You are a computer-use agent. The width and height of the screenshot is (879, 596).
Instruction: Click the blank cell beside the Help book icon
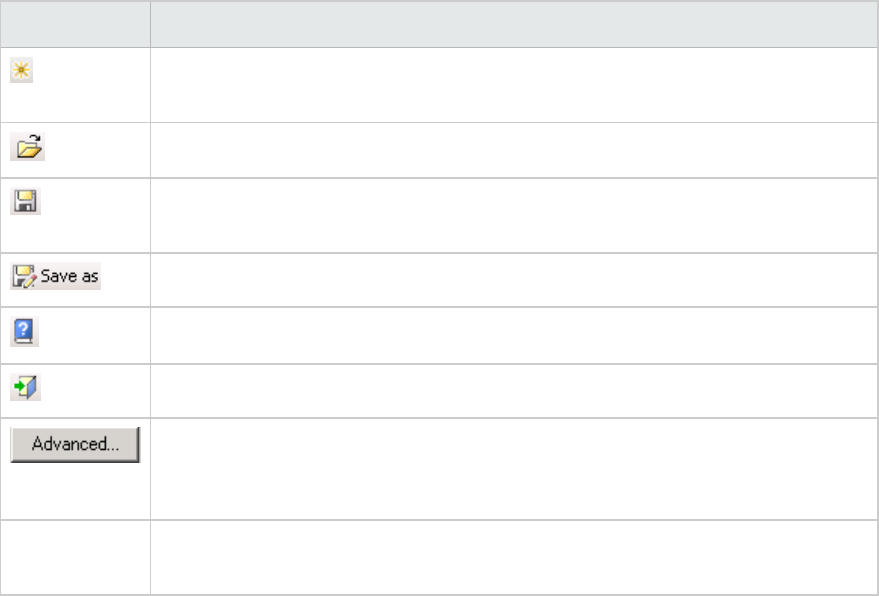click(514, 335)
